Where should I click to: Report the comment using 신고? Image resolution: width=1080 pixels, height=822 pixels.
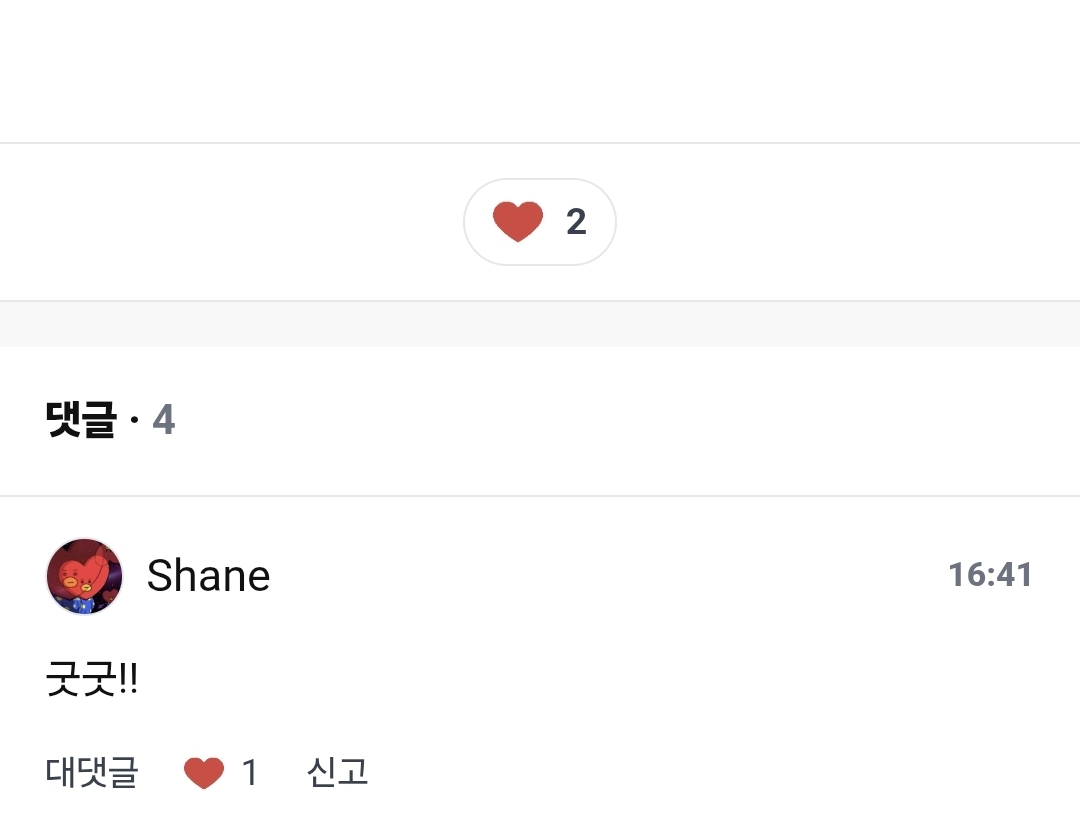coord(337,773)
